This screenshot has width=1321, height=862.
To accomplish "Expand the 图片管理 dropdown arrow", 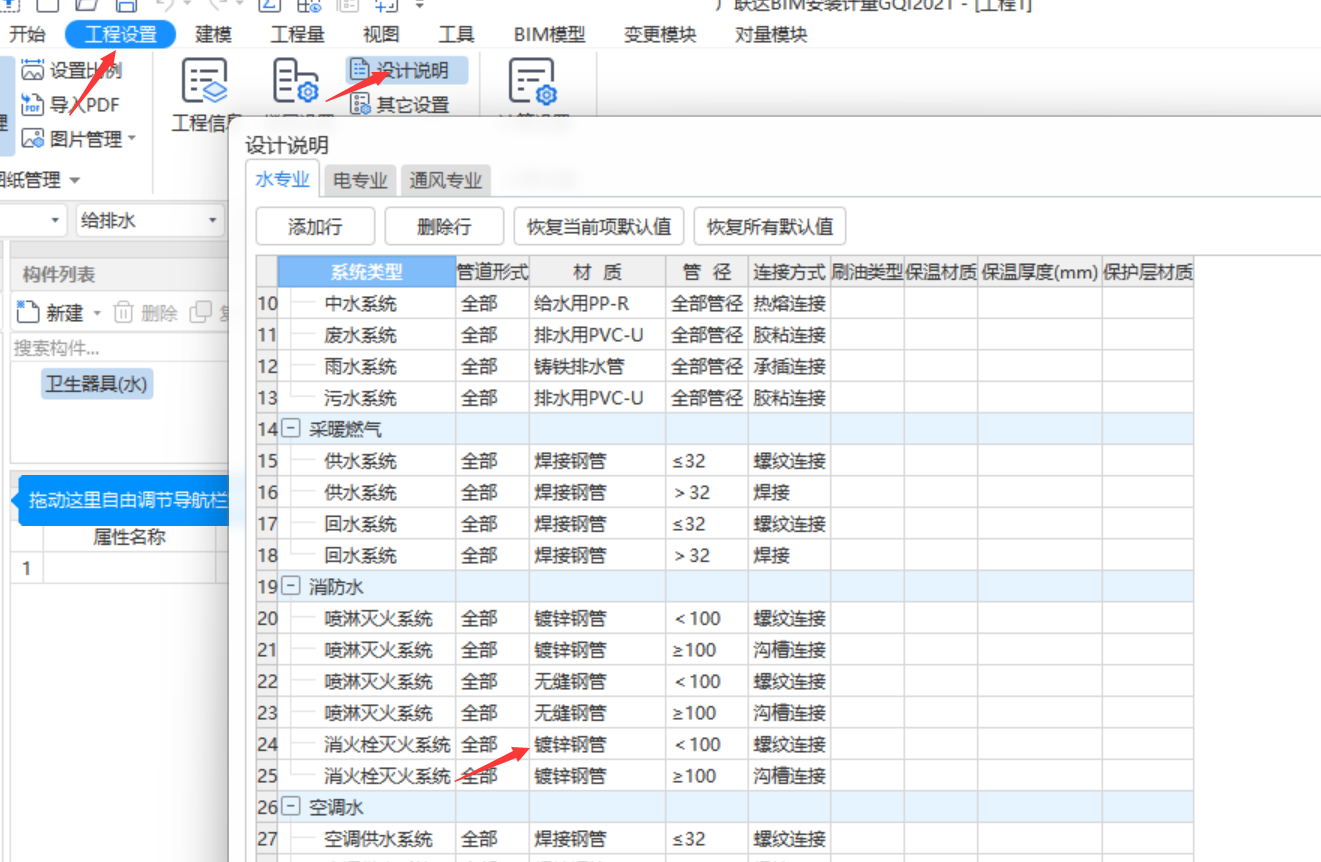I will click(x=131, y=139).
